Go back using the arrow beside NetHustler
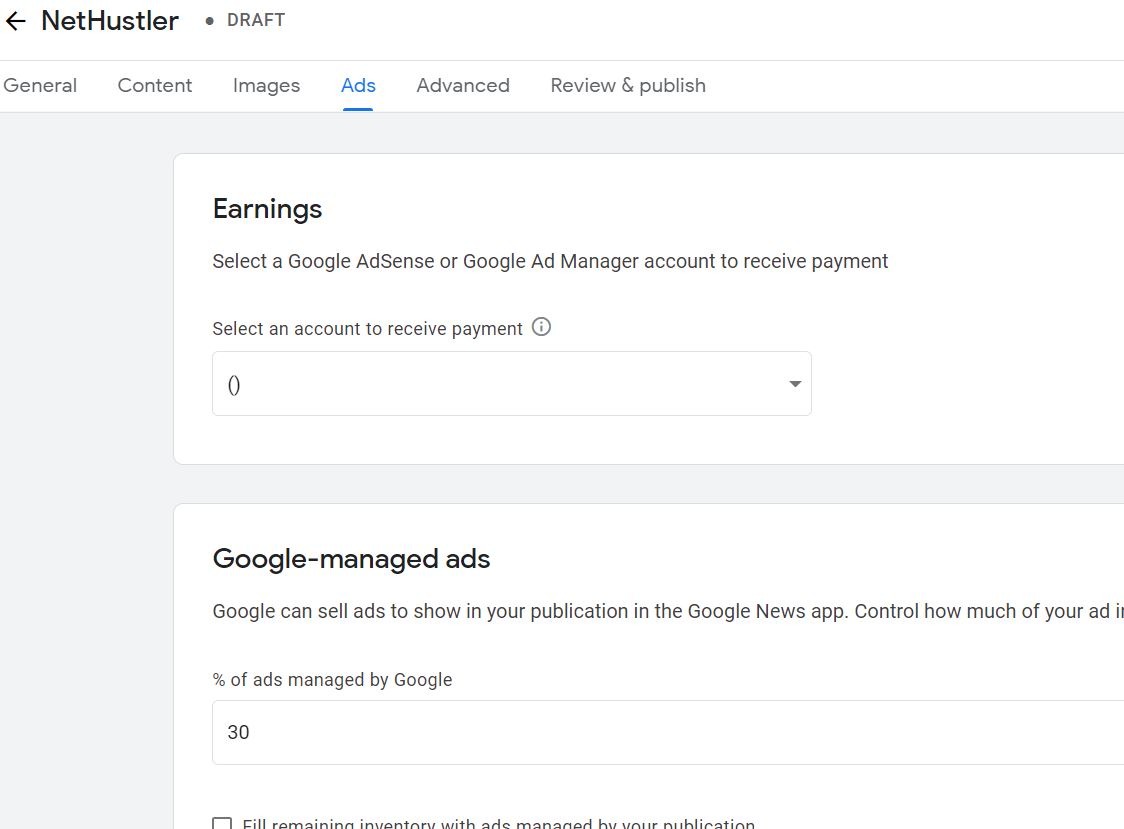 15,21
